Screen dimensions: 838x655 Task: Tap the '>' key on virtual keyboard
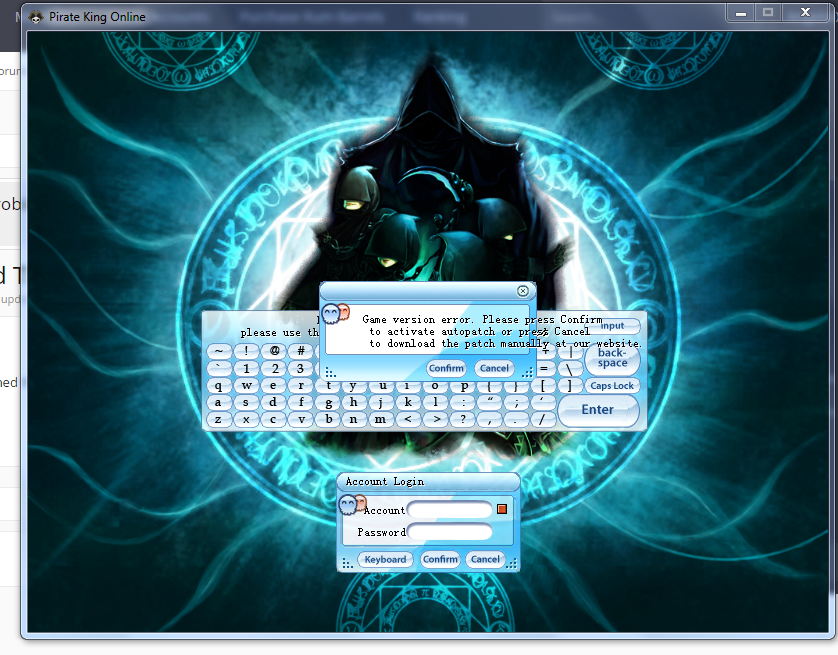pyautogui.click(x=436, y=419)
